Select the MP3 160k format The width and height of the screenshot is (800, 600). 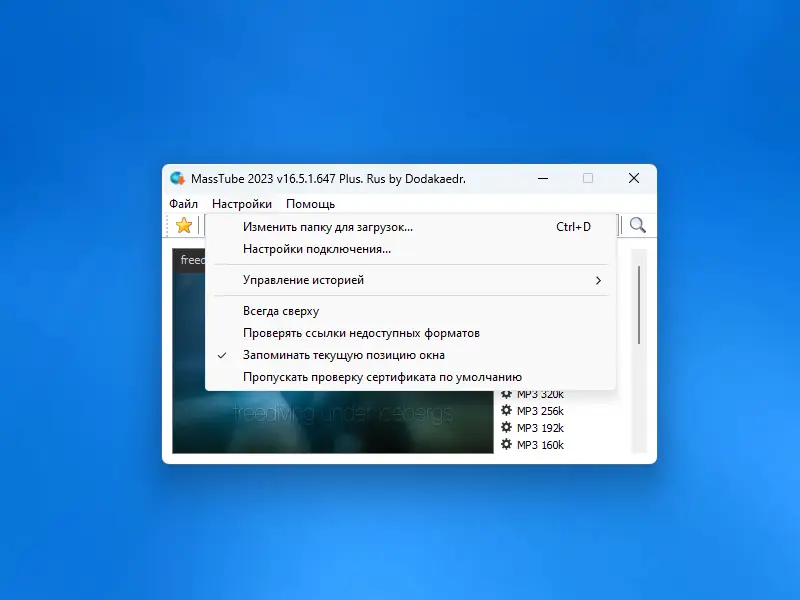pyautogui.click(x=540, y=444)
